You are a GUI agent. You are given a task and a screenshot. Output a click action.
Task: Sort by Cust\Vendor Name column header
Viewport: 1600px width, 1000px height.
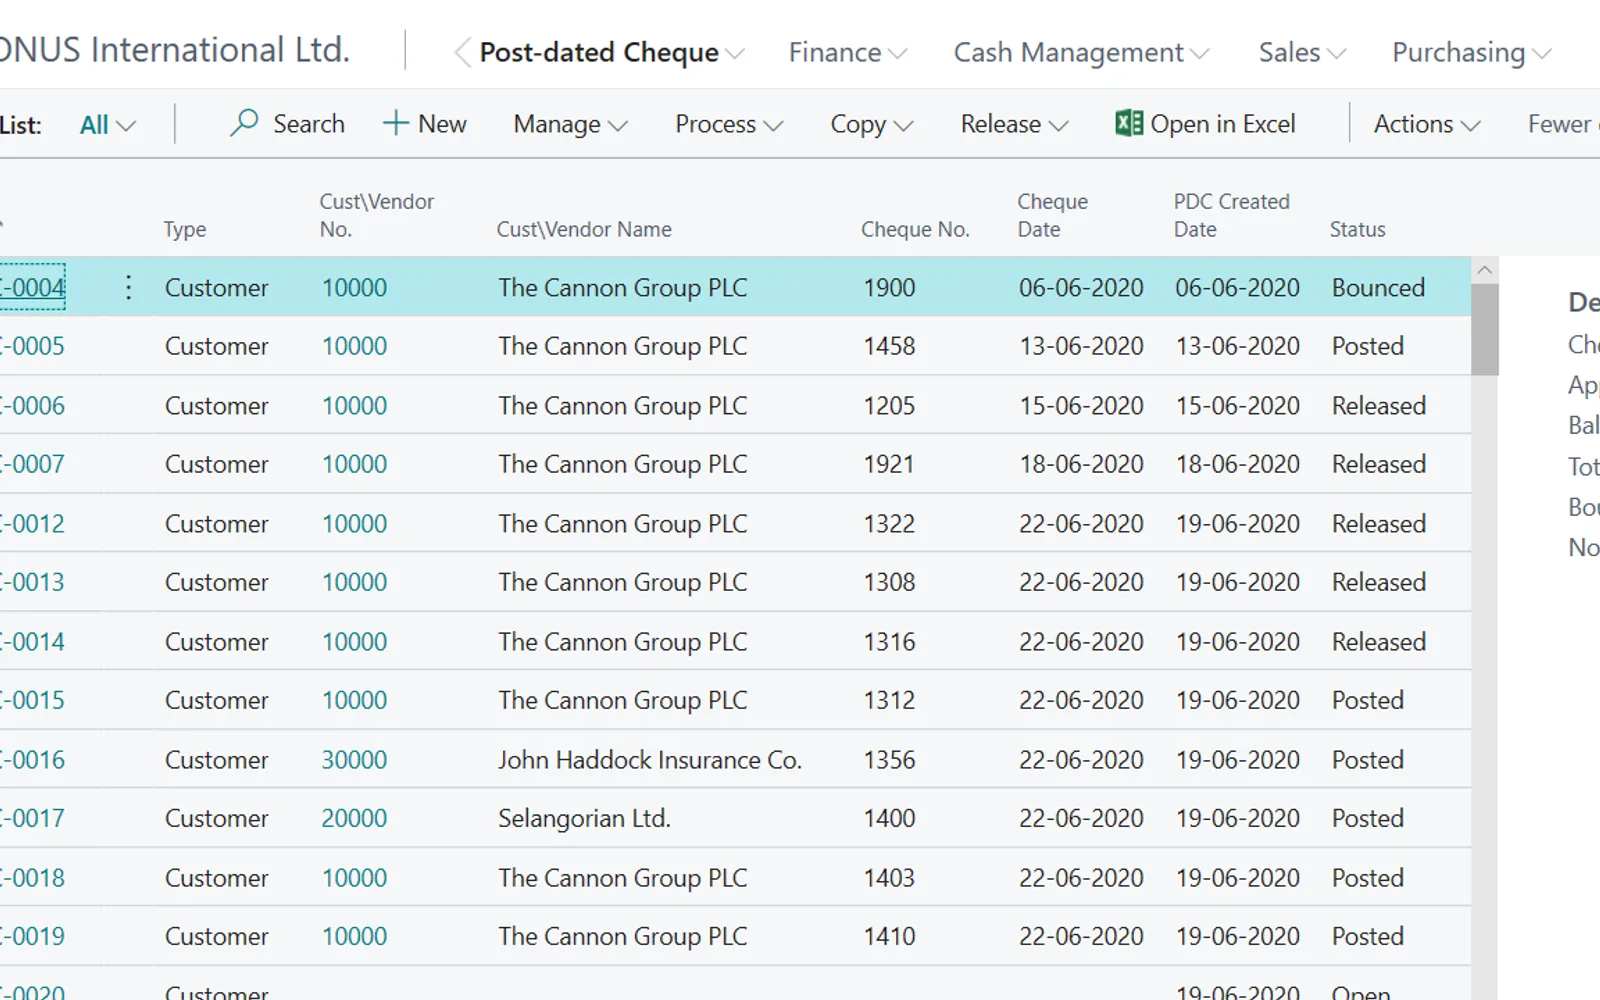pos(584,229)
